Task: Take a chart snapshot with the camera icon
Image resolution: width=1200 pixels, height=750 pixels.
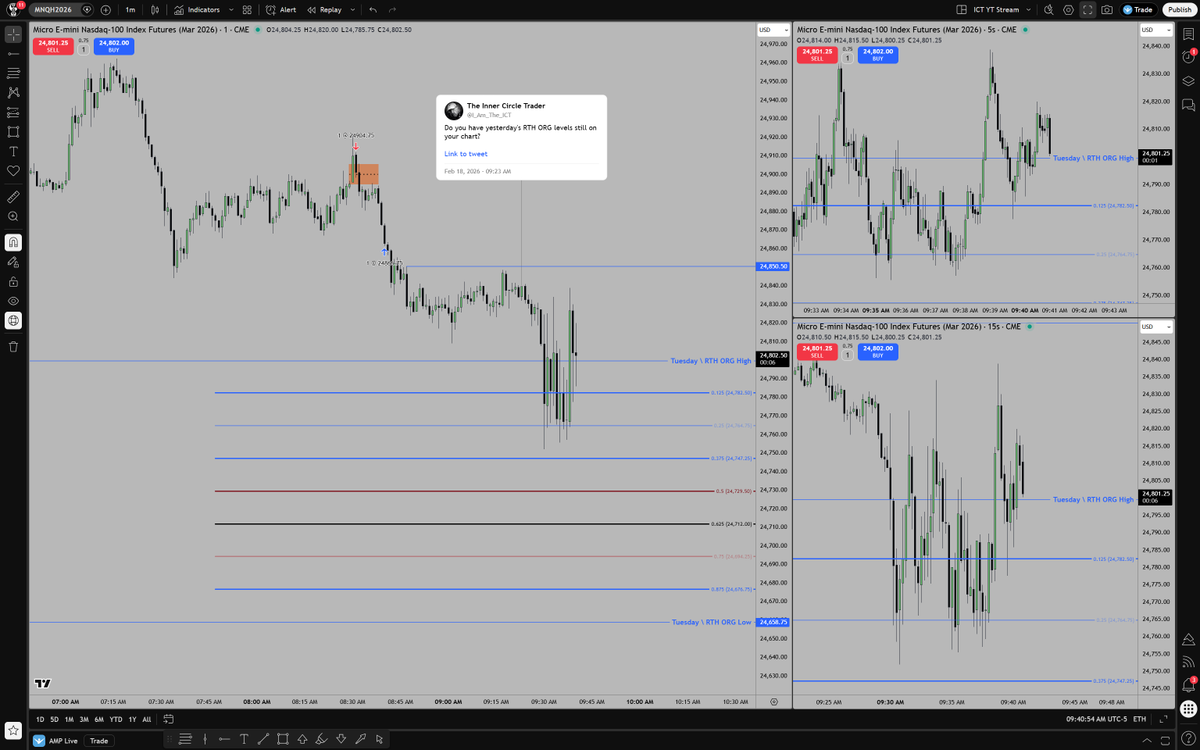Action: (1107, 9)
